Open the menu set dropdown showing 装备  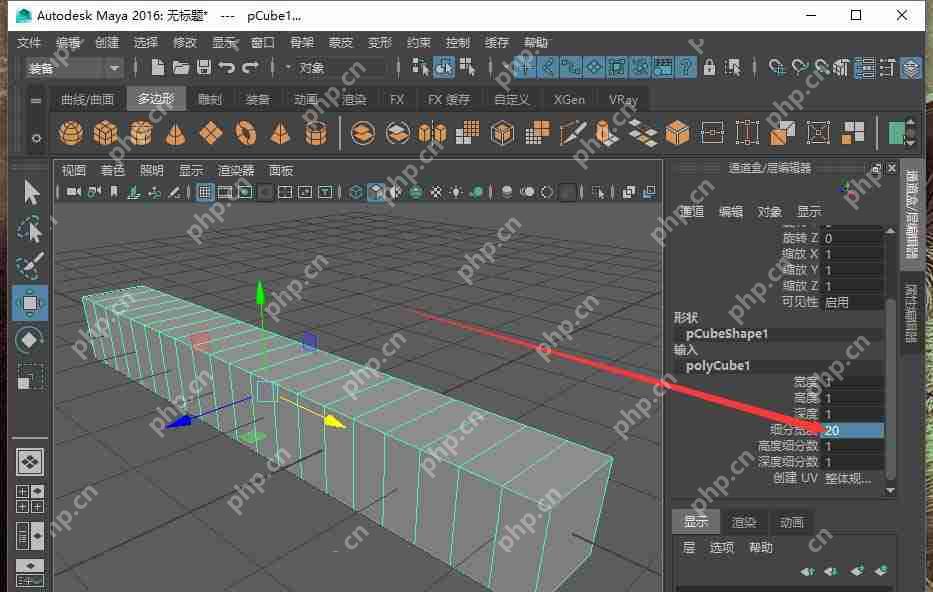click(x=73, y=68)
